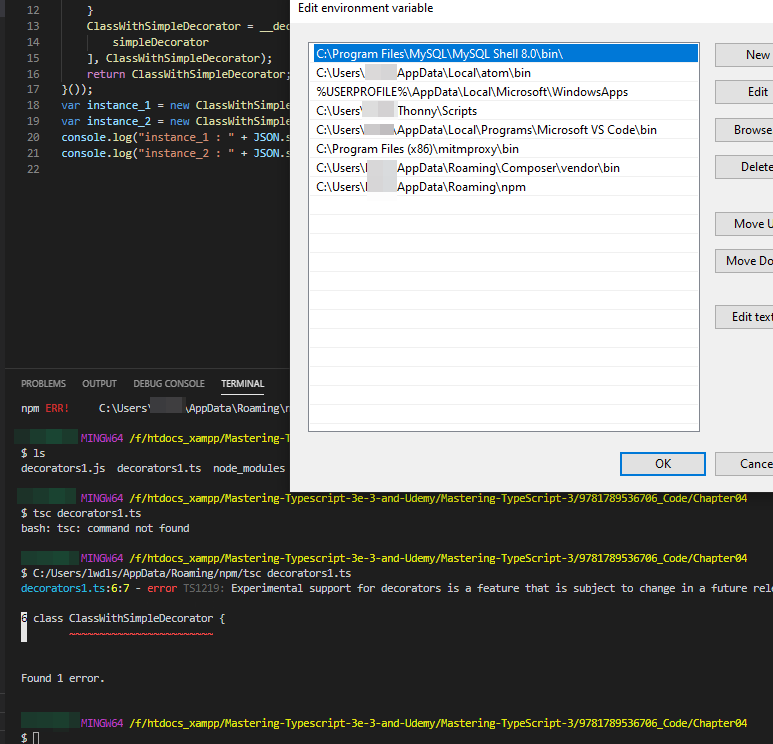Click the 'npm ERR!' line in terminal
Image resolution: width=773 pixels, height=744 pixels.
(155, 408)
